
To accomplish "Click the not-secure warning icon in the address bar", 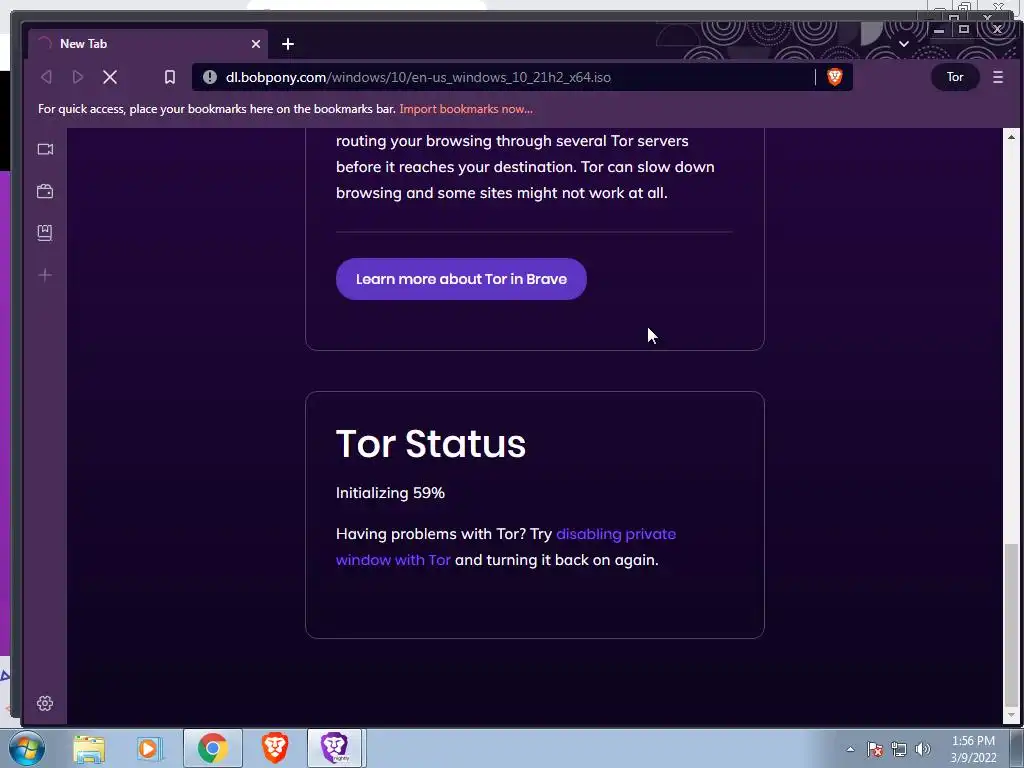I will pos(210,77).
